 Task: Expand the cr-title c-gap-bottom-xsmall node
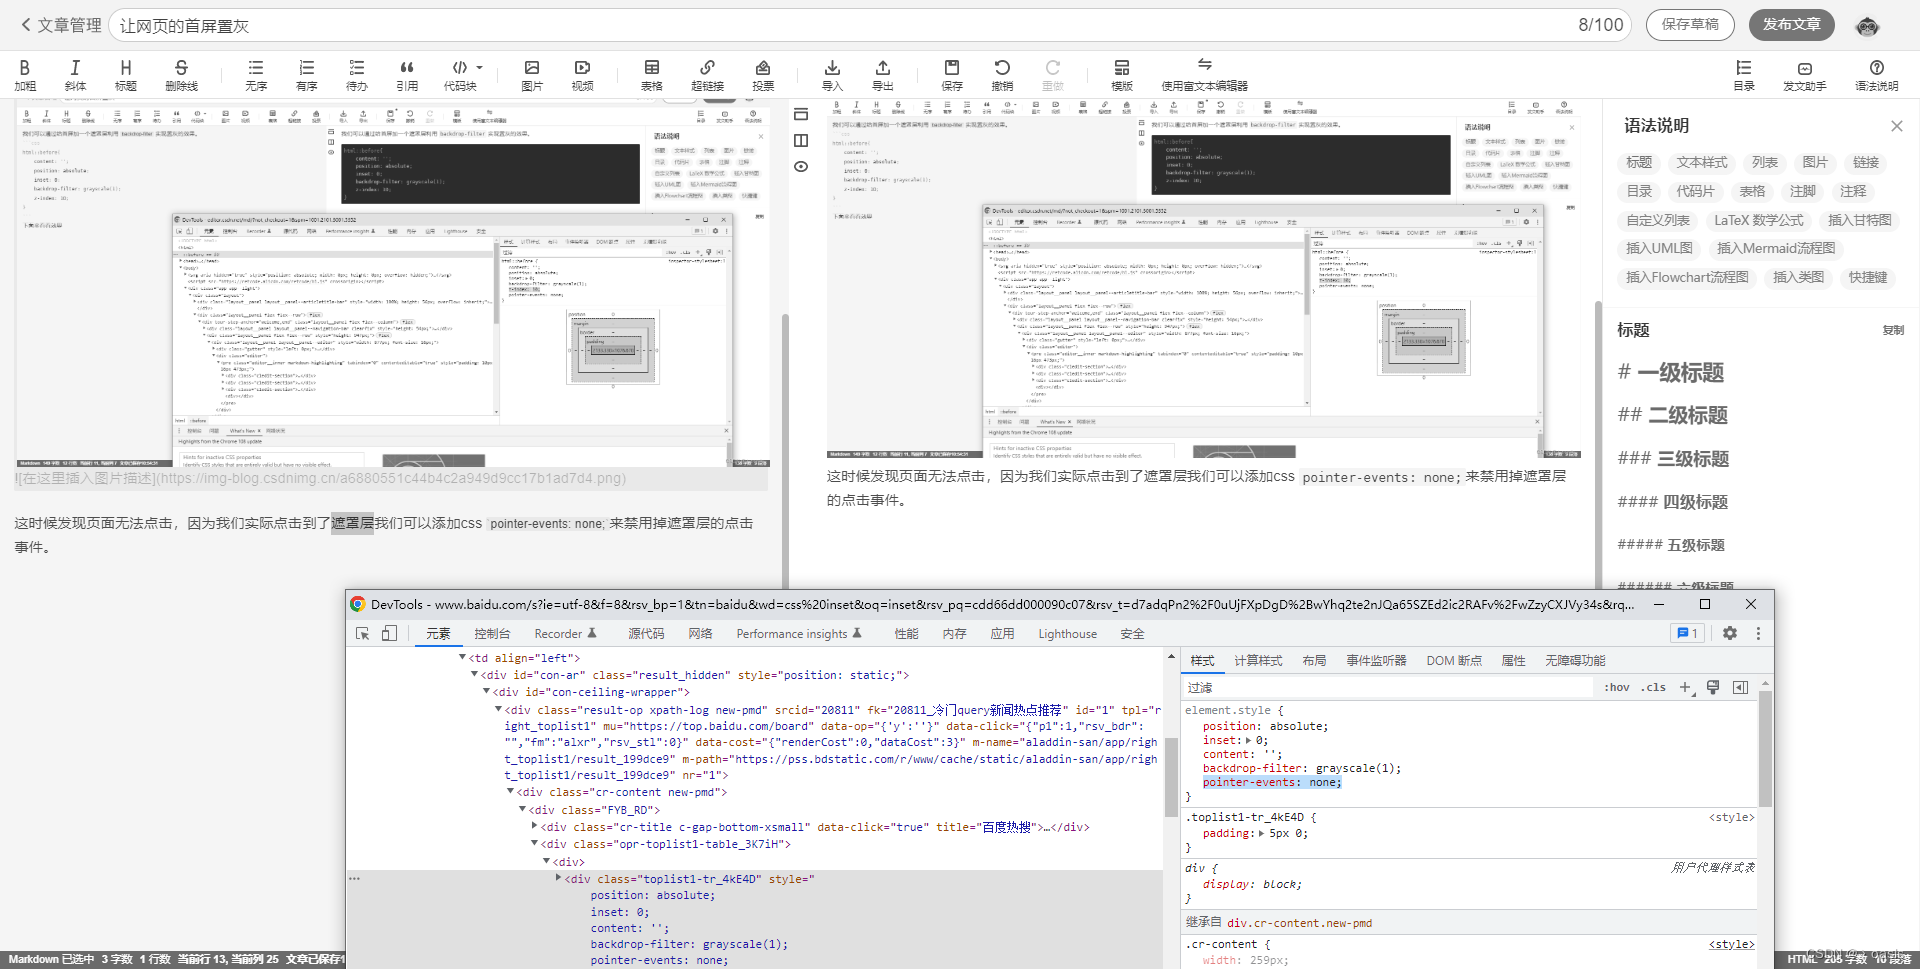534,826
